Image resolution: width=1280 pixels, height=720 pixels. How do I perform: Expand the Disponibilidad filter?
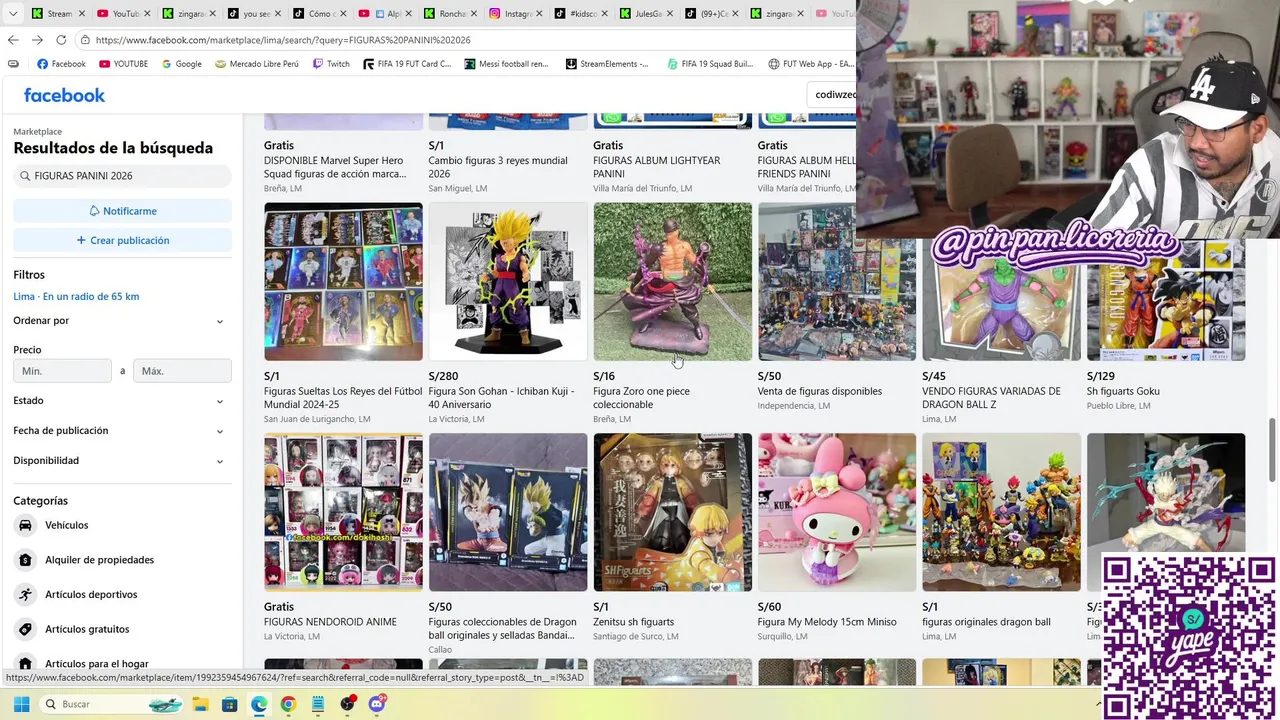[122, 461]
